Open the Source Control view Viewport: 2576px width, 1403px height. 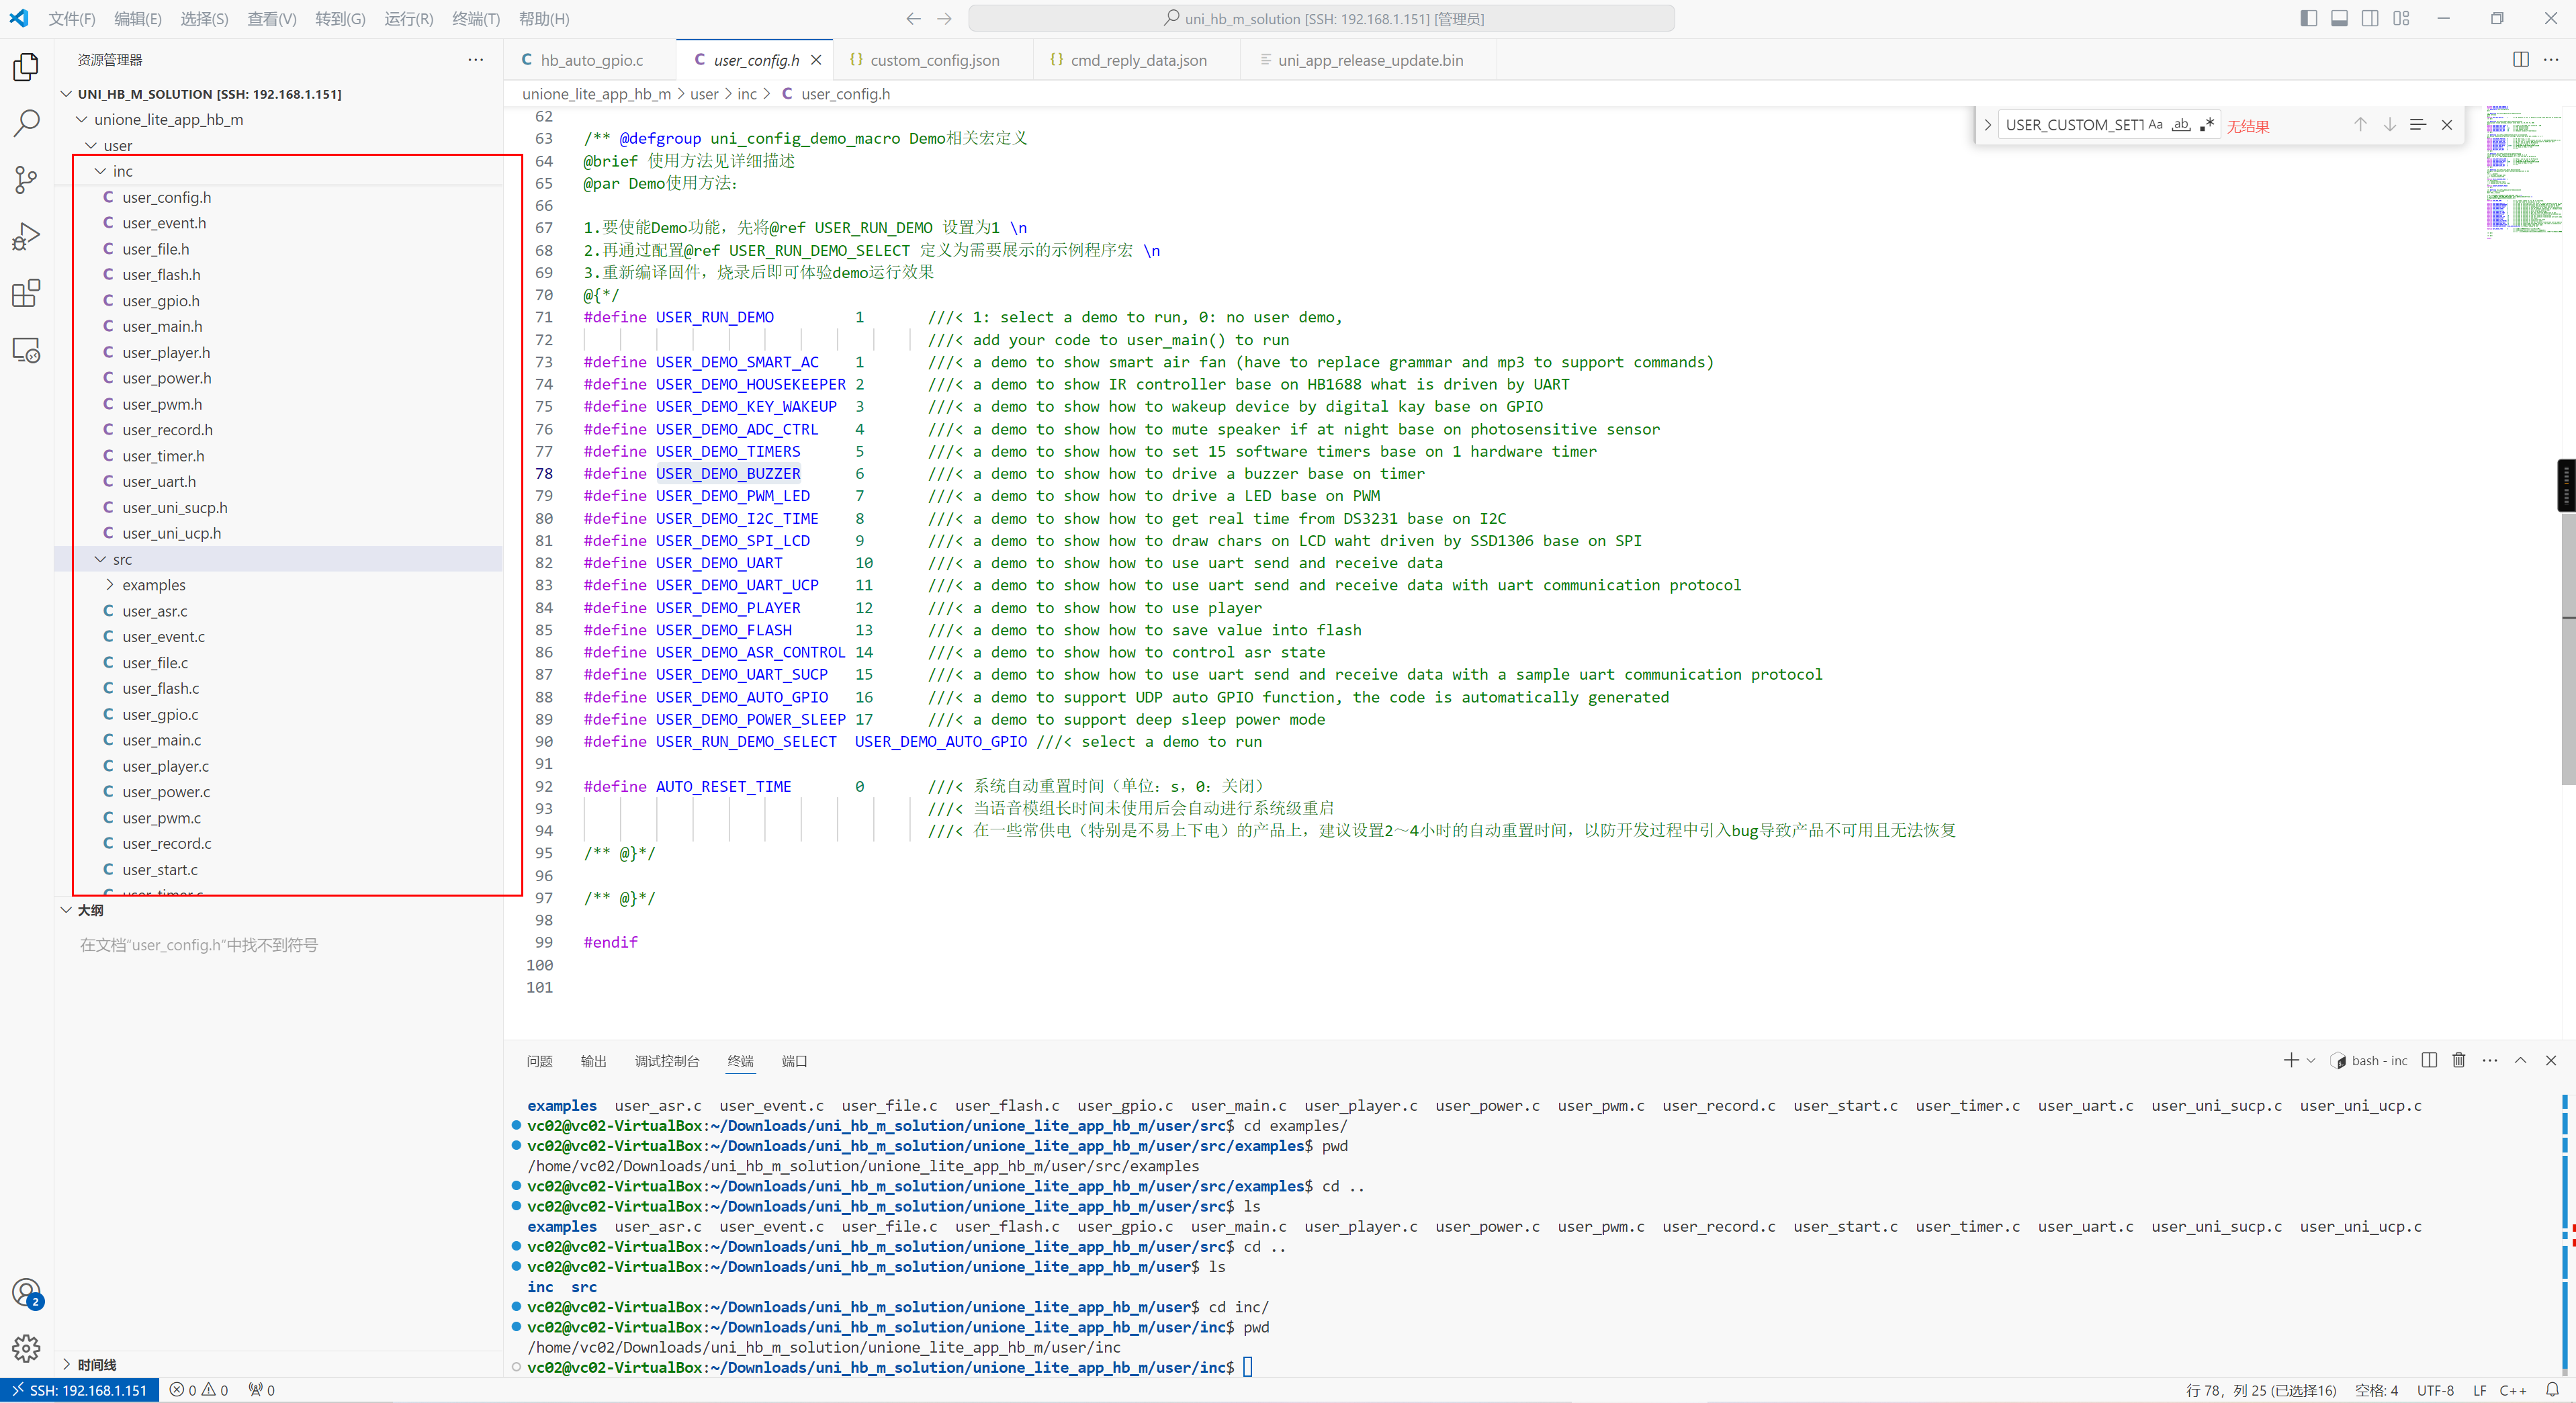coord(26,180)
